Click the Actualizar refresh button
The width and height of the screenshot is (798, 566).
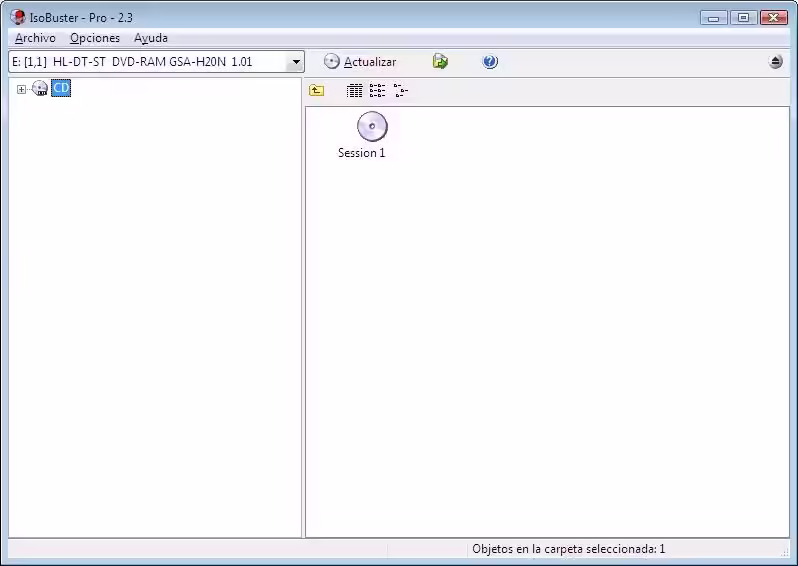click(360, 62)
